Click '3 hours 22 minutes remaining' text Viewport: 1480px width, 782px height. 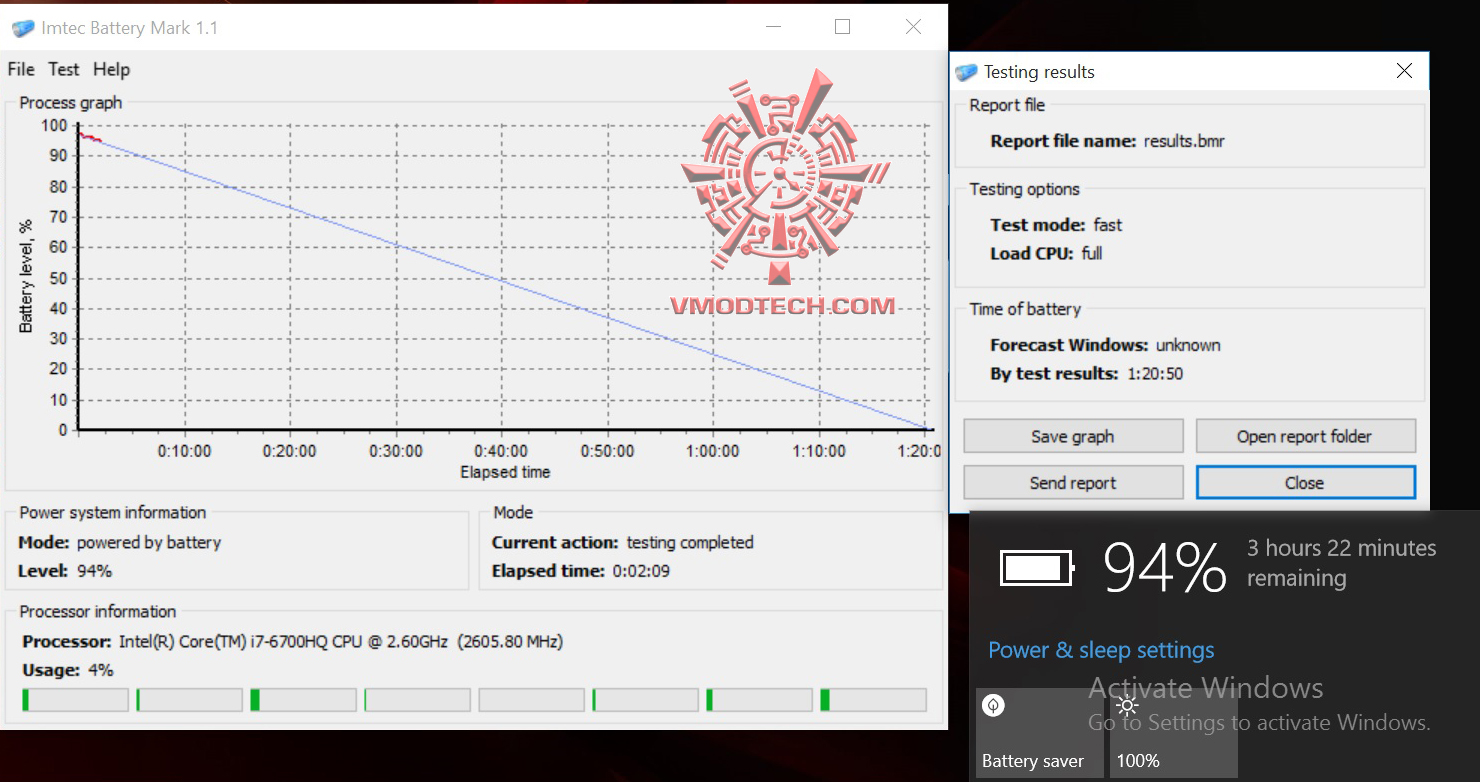click(1341, 563)
